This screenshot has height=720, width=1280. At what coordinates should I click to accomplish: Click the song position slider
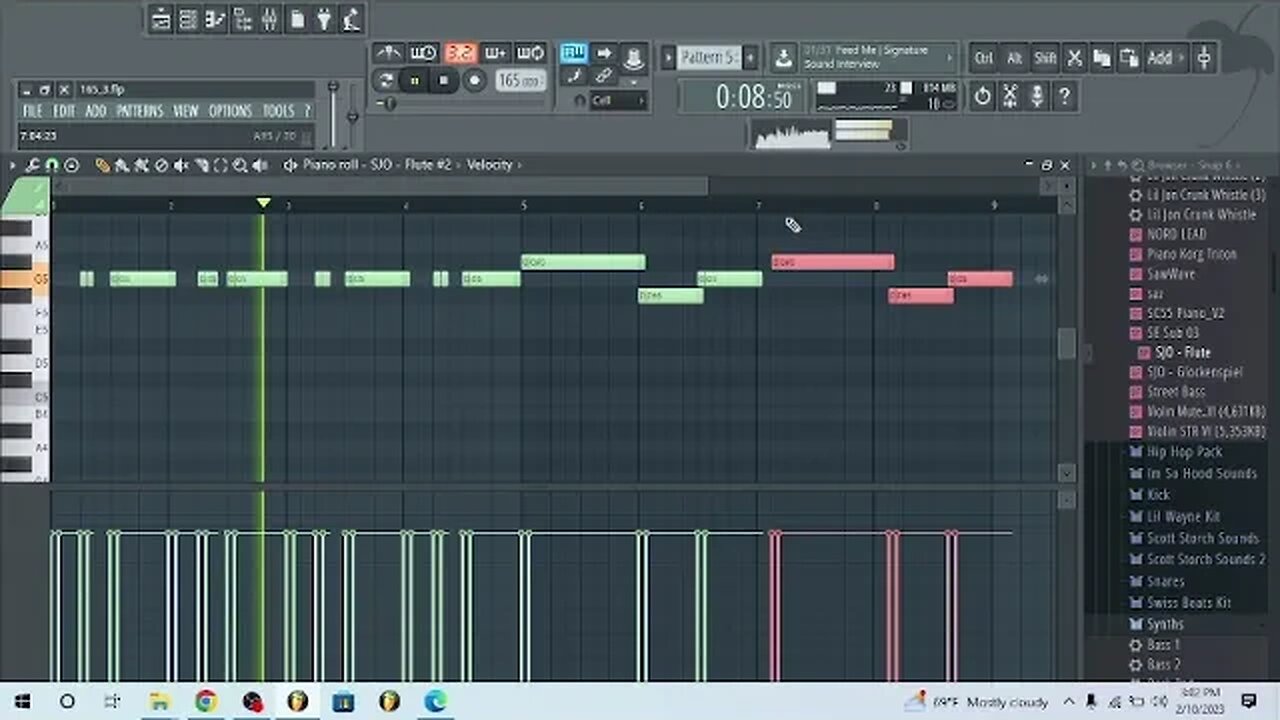point(460,103)
